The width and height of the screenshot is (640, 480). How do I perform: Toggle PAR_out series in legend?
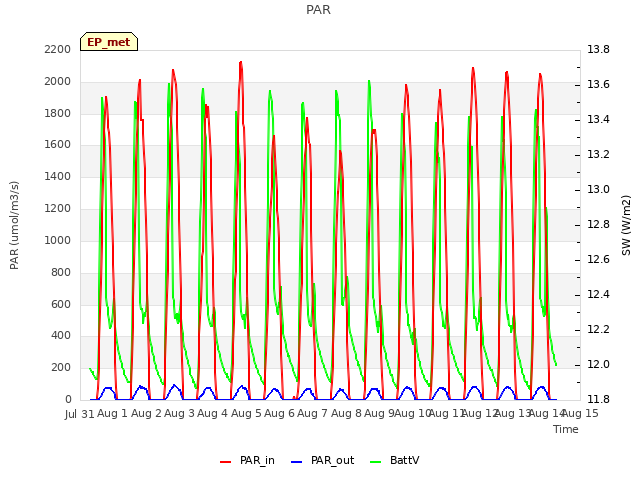322,461
